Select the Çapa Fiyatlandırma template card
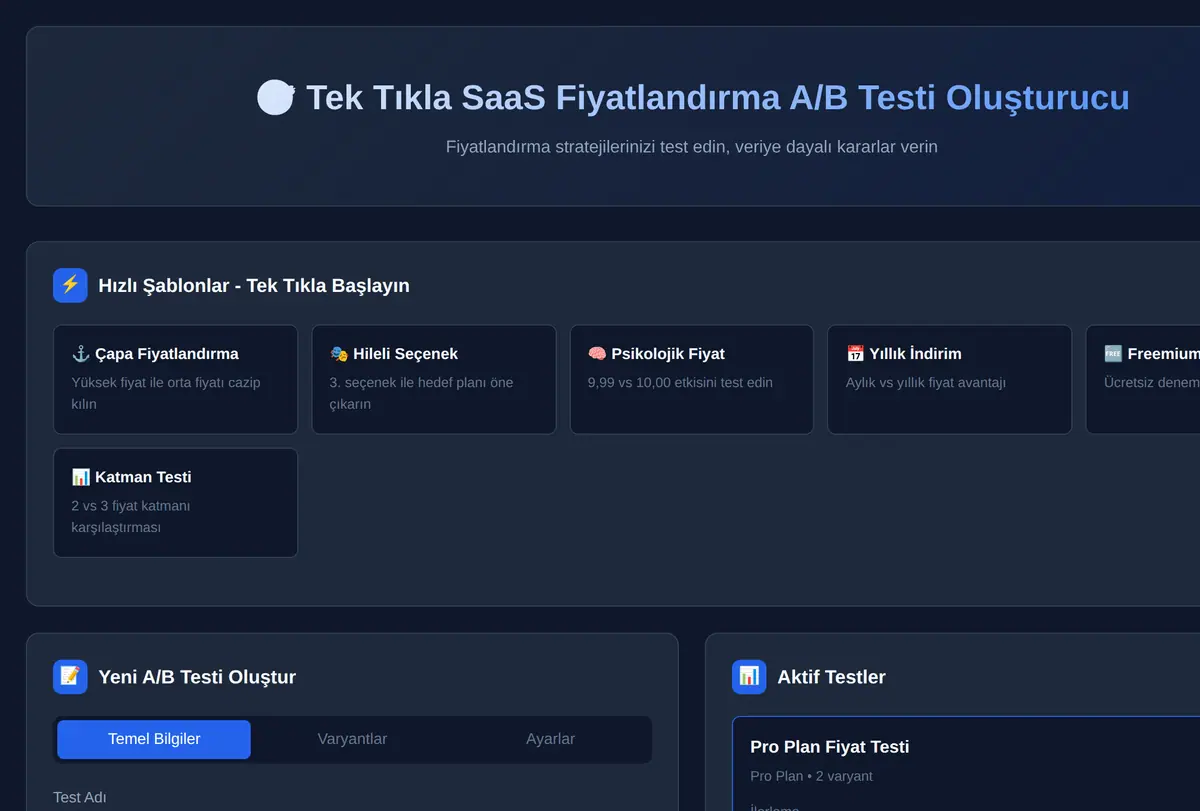Viewport: 1200px width, 811px height. pos(175,379)
